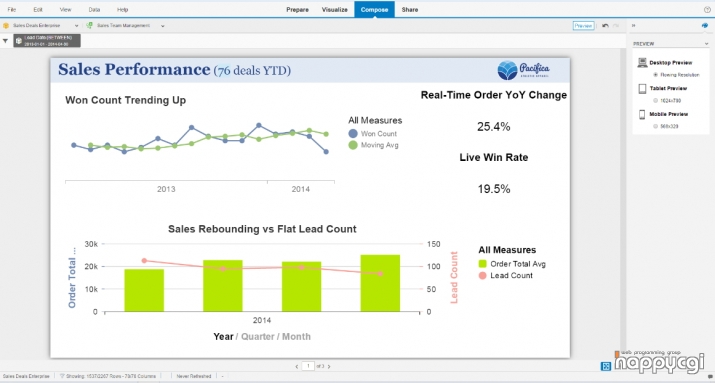Select the Month drill level
715x383 pixels.
(x=296, y=336)
